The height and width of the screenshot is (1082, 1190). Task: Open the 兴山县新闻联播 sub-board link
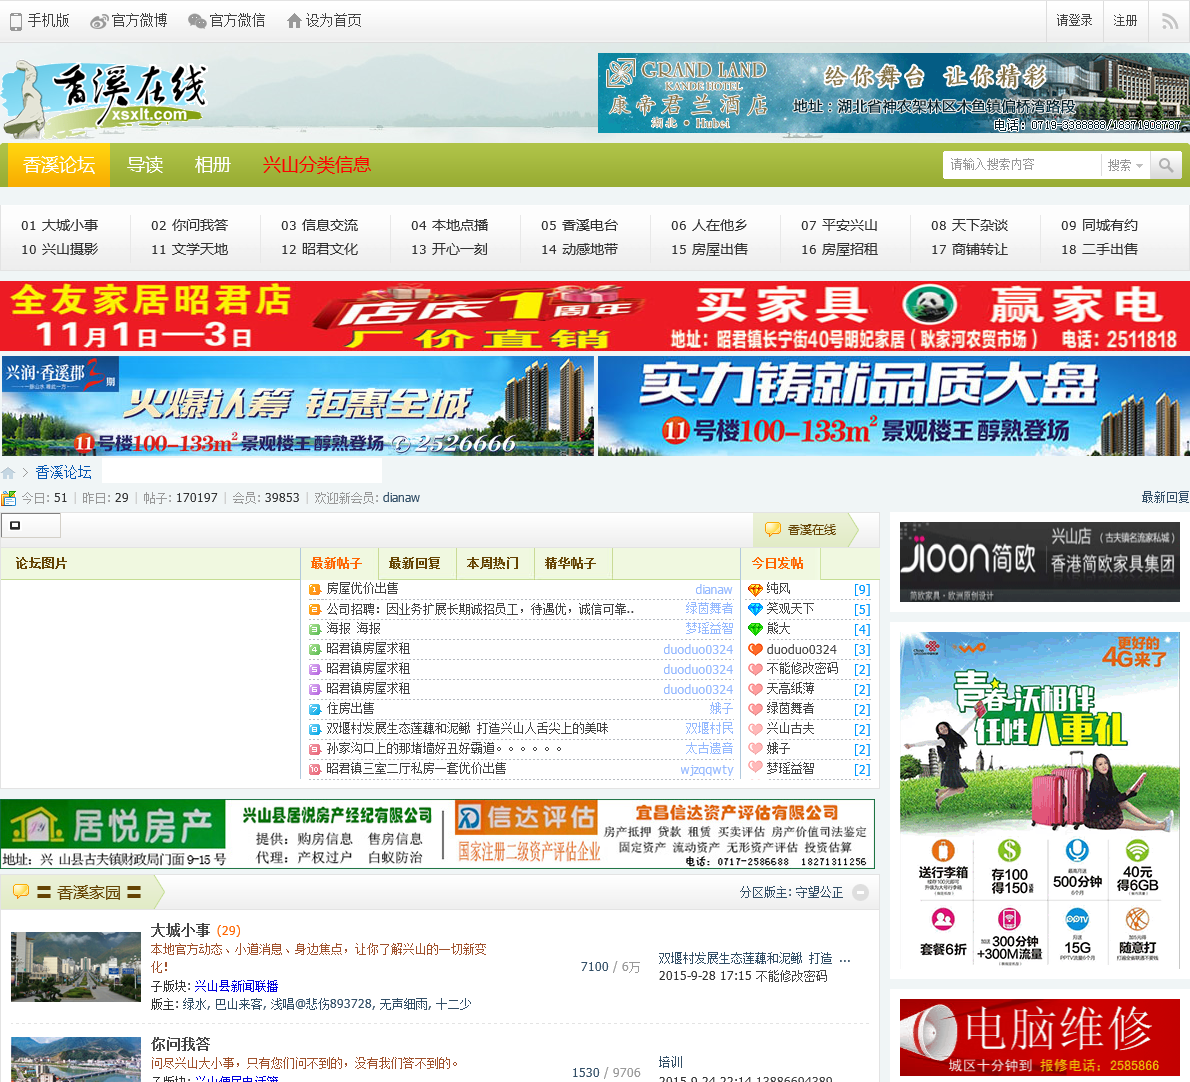[x=236, y=986]
